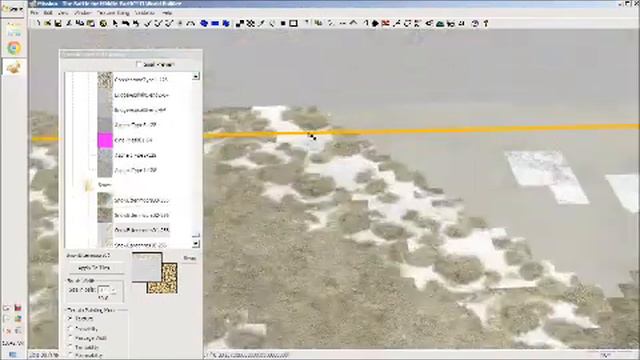The width and height of the screenshot is (640, 360).
Task: Click the question mark help icon
Action: (486, 23)
